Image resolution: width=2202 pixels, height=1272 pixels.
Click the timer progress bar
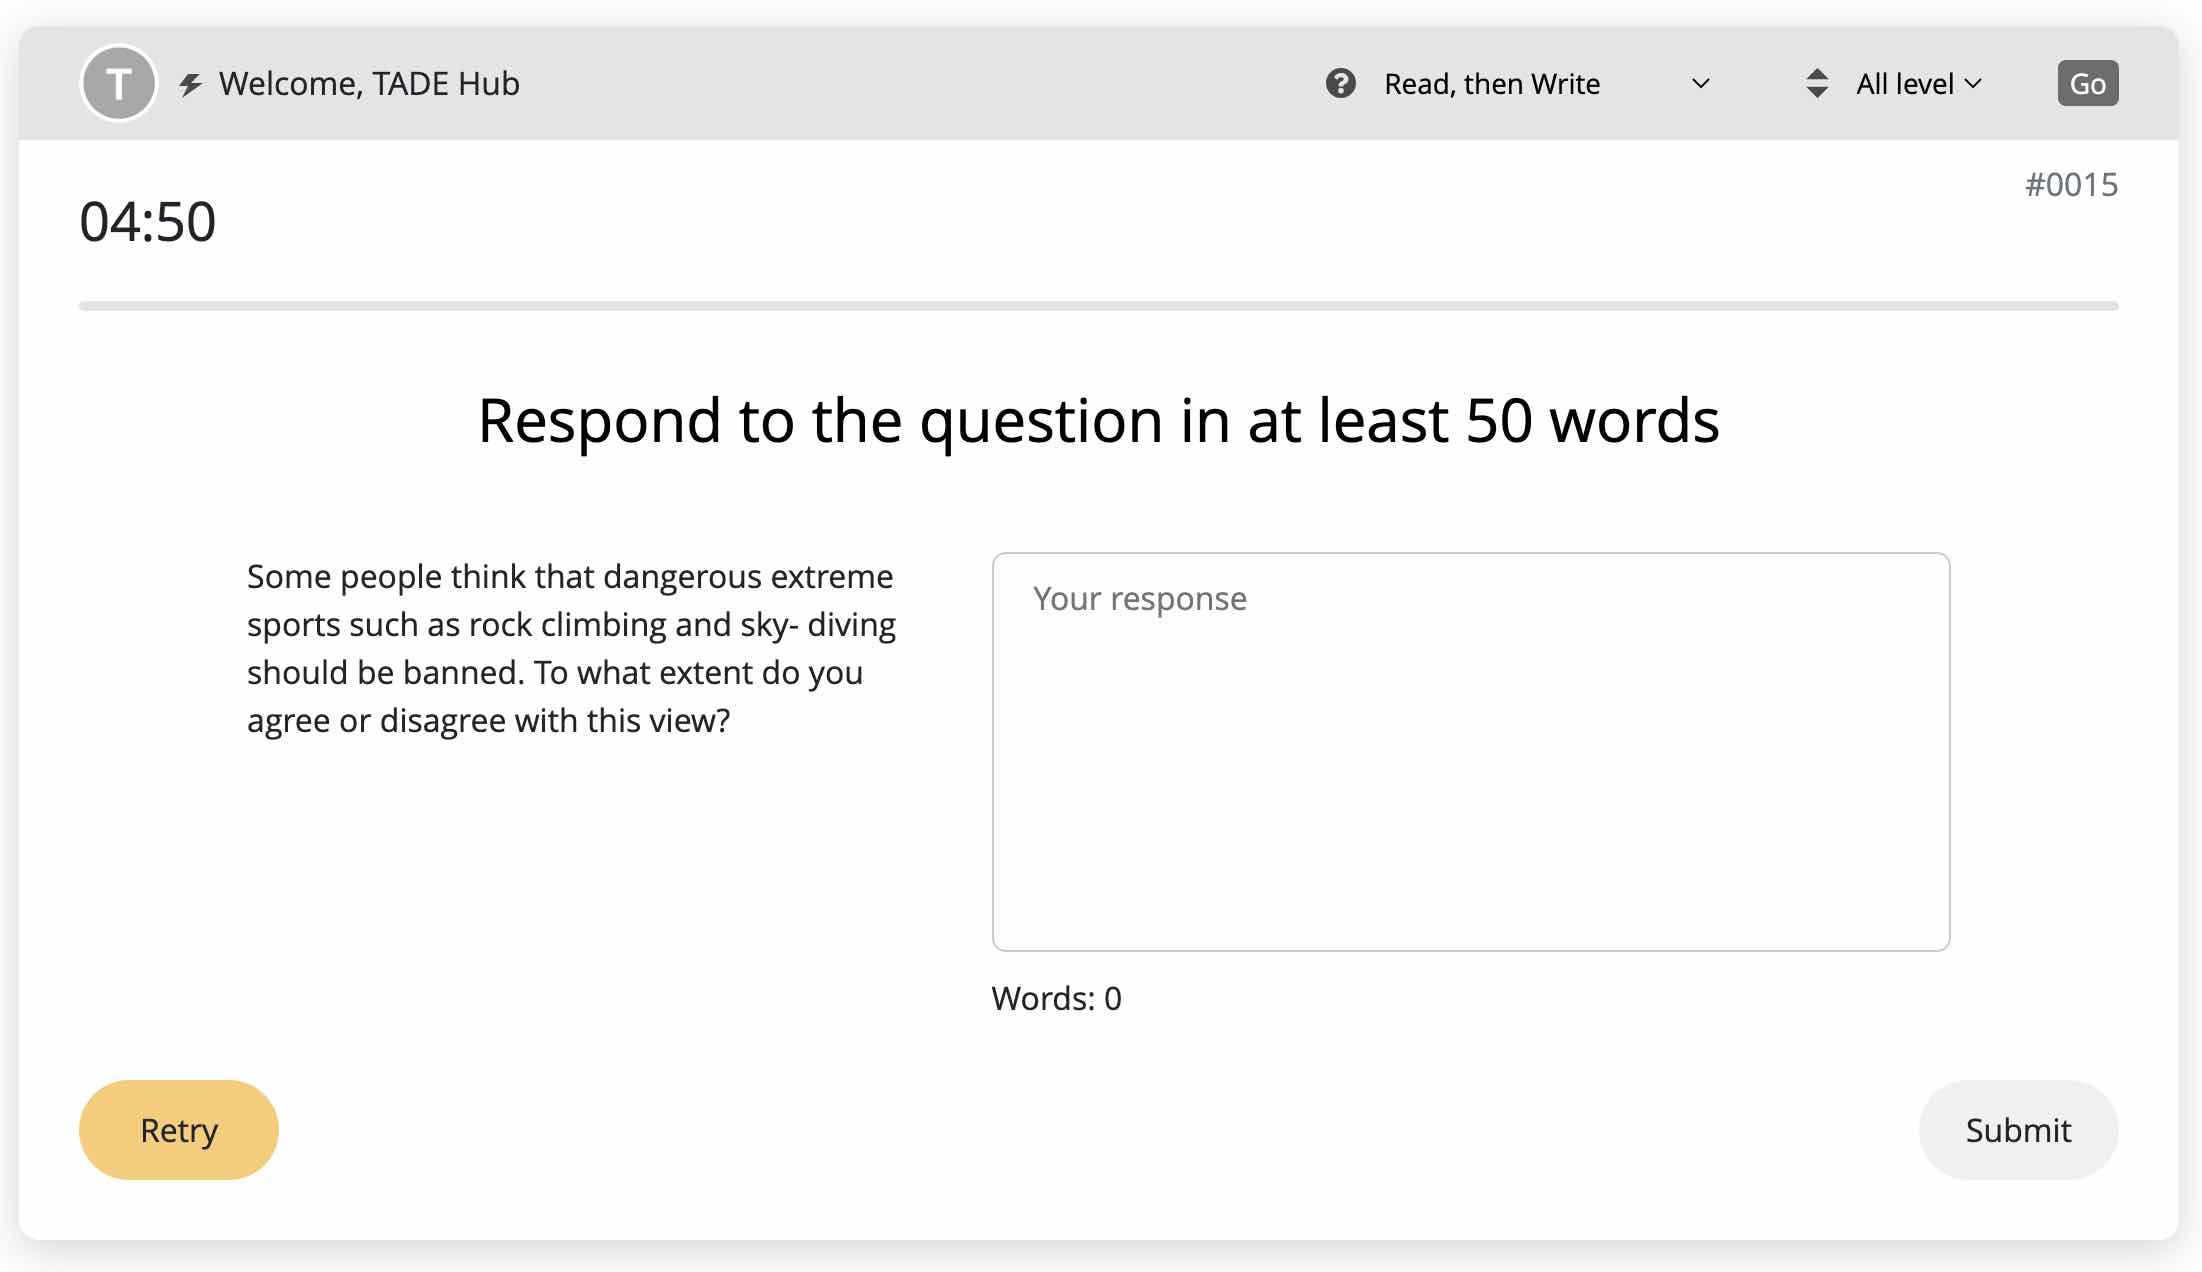pos(1098,306)
